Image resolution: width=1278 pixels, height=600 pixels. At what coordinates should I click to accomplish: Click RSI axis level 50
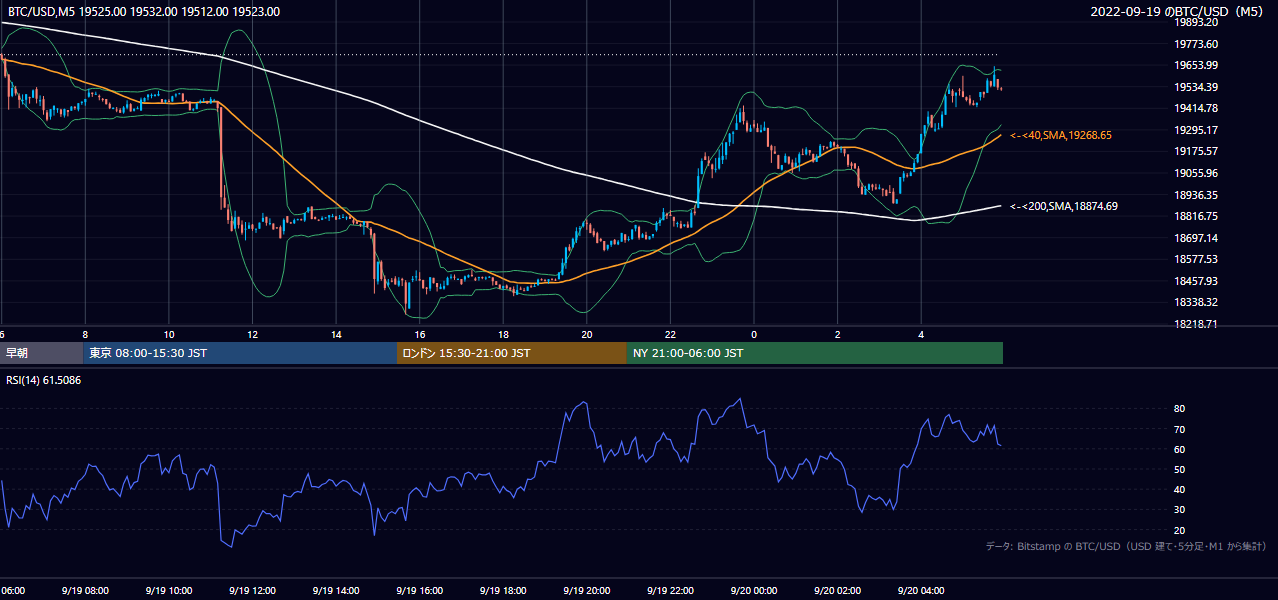[x=1180, y=469]
